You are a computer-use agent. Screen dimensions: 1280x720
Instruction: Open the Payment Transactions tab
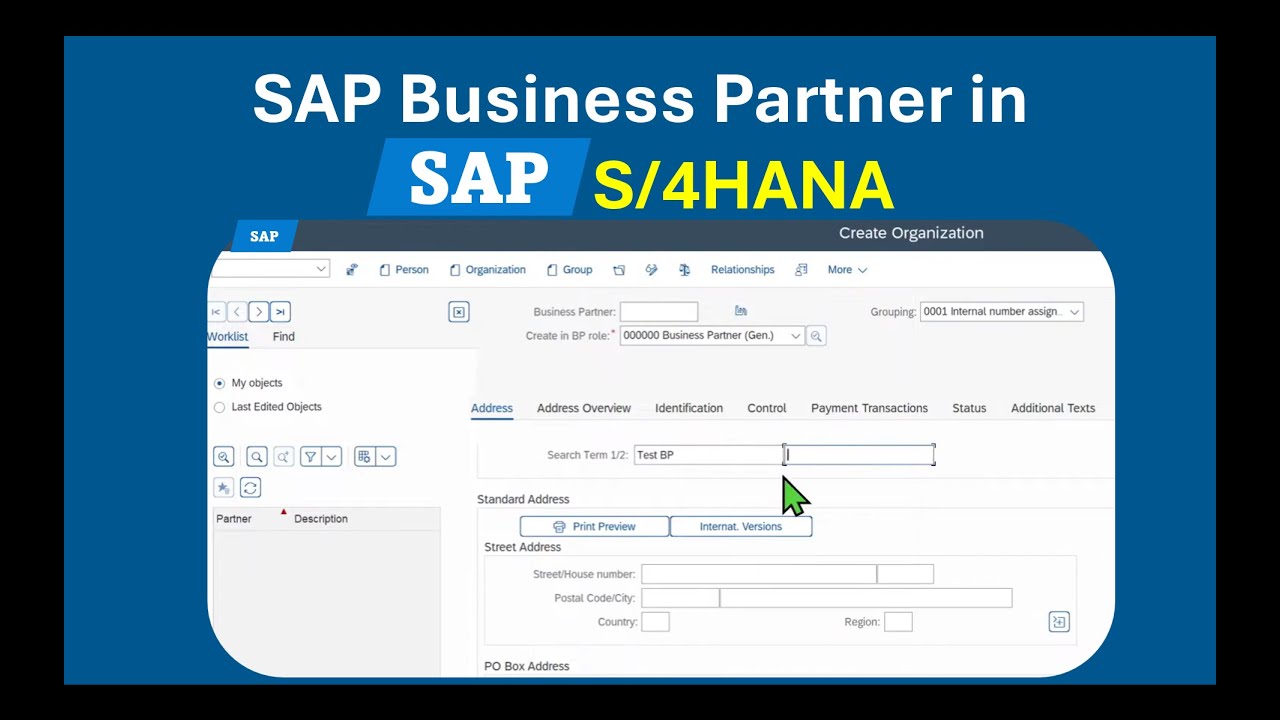click(x=869, y=408)
